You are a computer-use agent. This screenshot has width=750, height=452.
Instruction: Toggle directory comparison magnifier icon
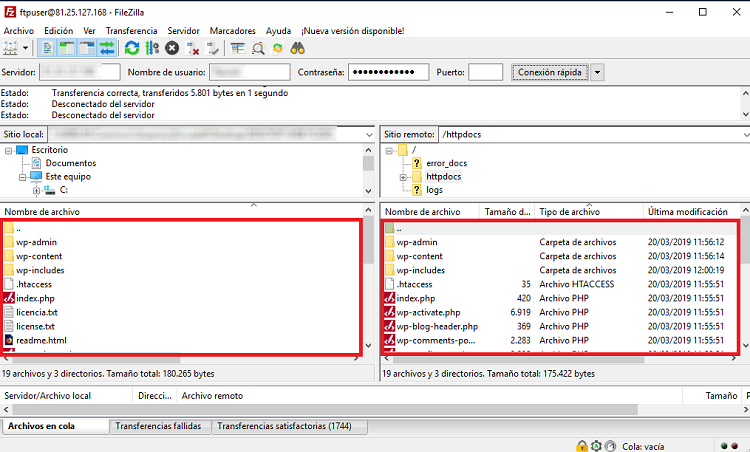point(258,48)
